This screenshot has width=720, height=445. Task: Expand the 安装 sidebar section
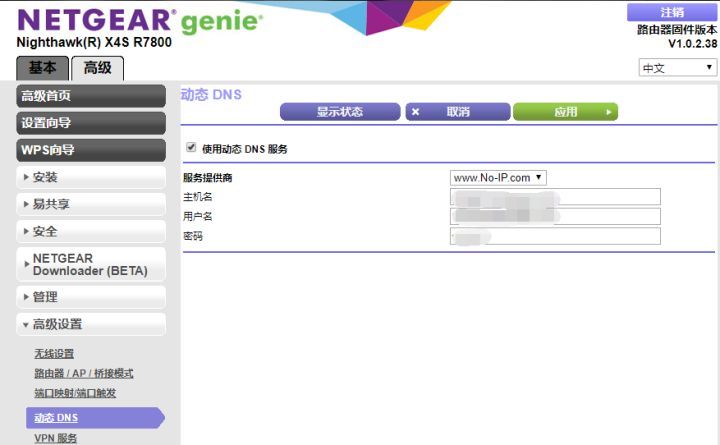[92, 177]
